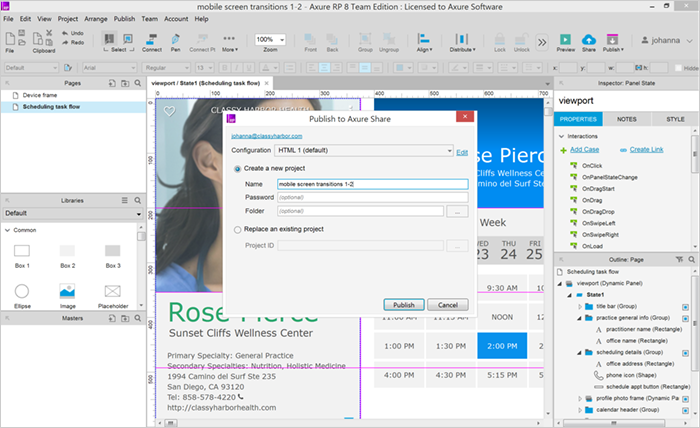Image resolution: width=700 pixels, height=428 pixels.
Task: Click the Distribute toolbar icon
Action: 462,39
